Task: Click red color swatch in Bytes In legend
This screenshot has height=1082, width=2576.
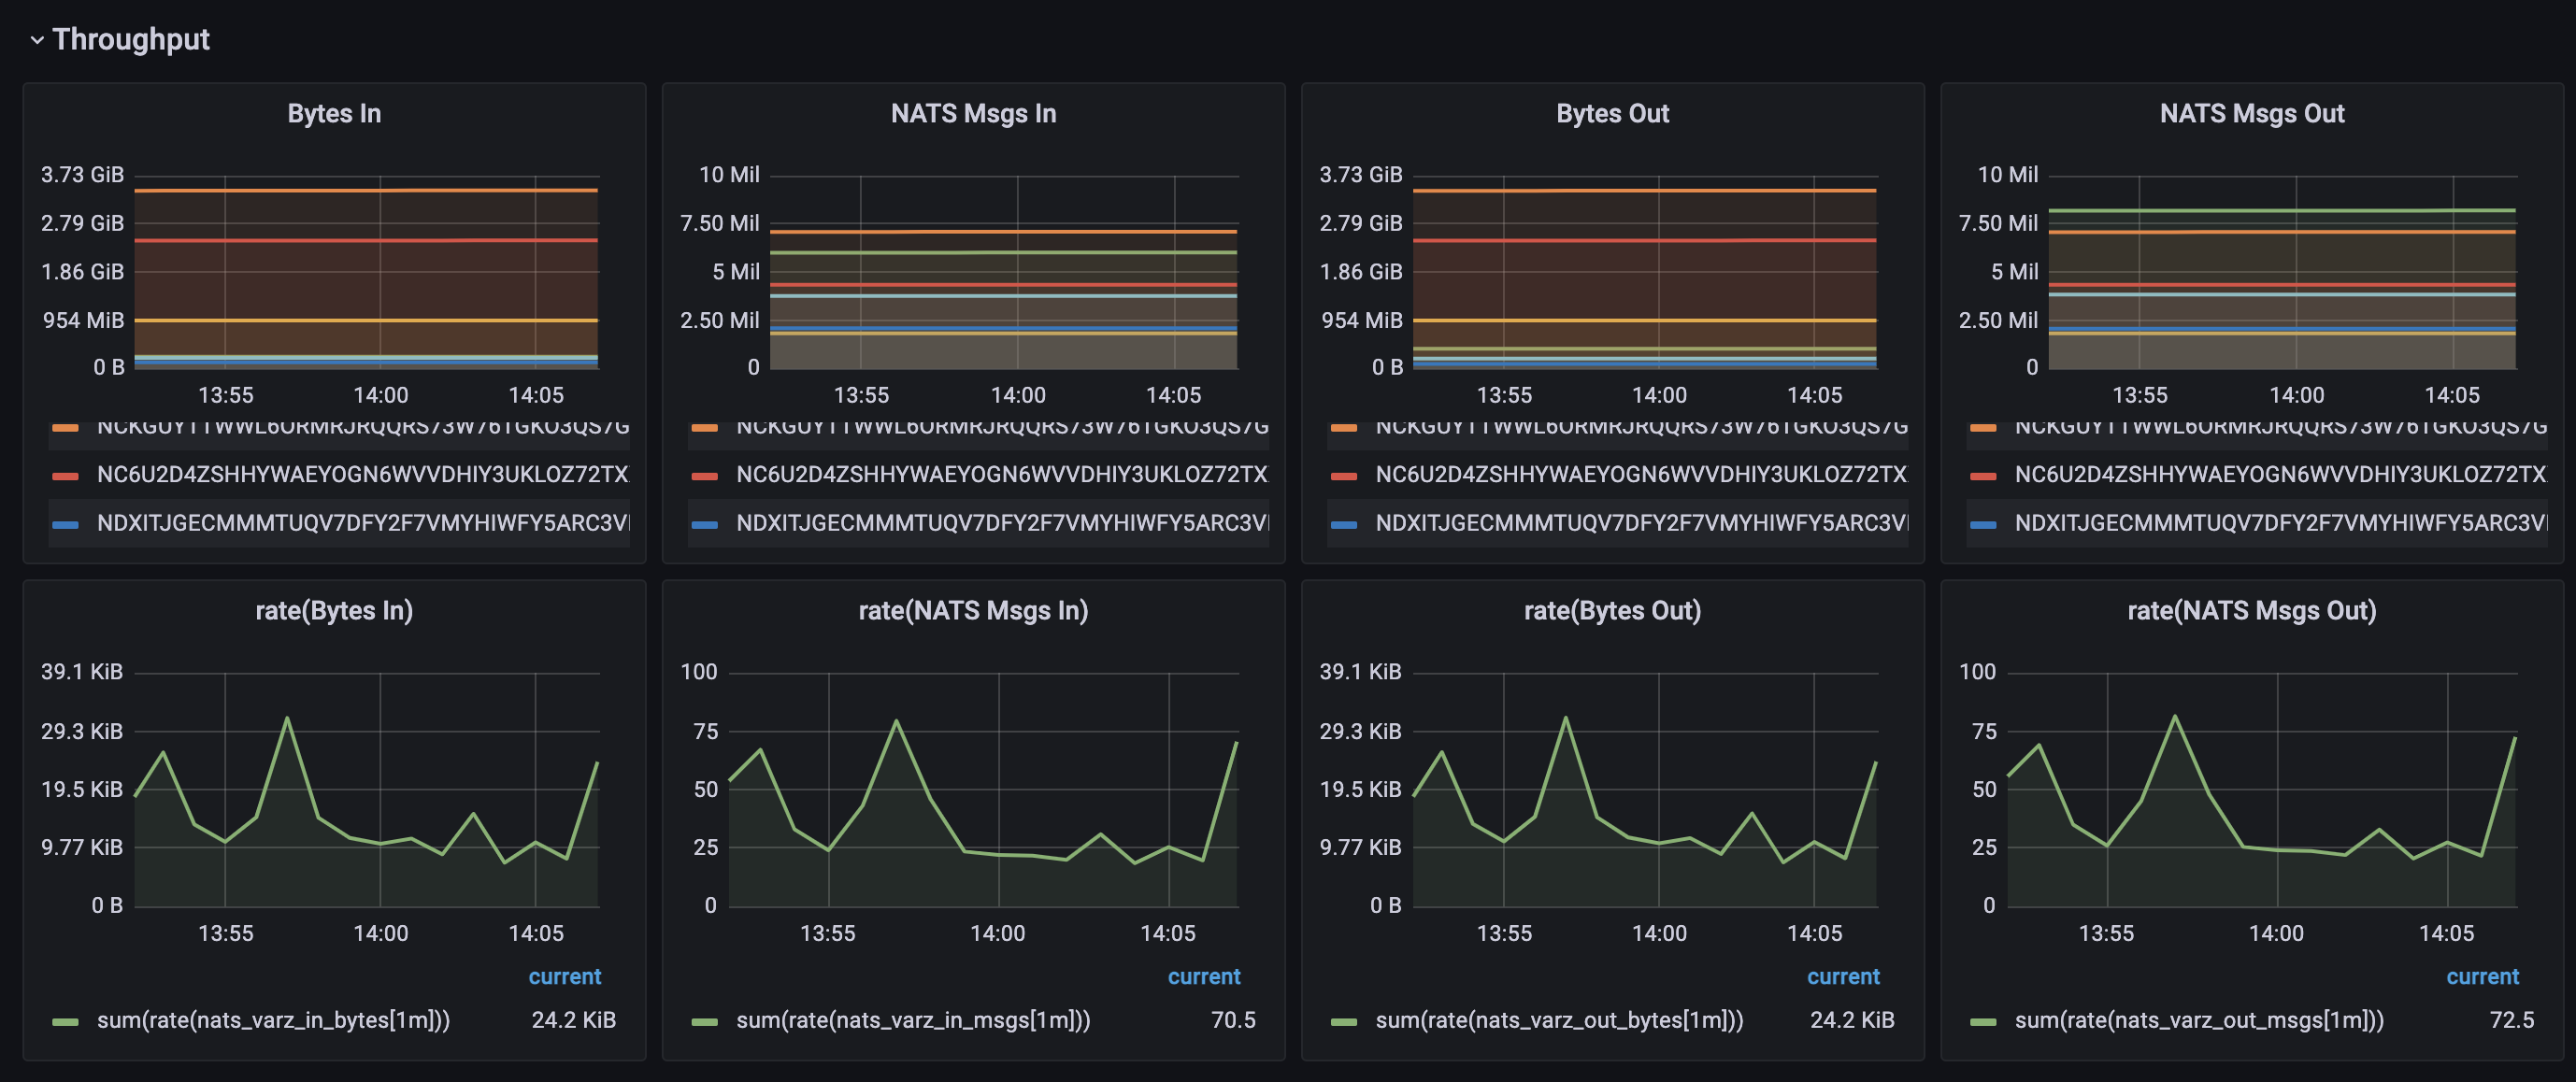Action: point(66,476)
